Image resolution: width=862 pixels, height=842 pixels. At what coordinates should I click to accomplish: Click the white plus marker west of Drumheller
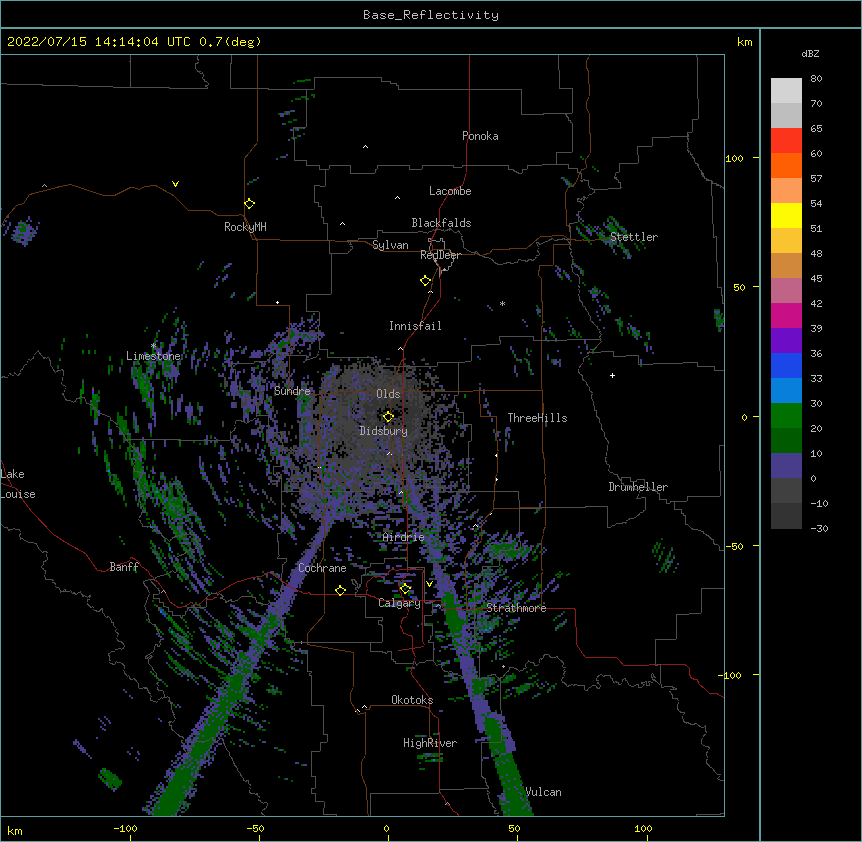(x=612, y=375)
